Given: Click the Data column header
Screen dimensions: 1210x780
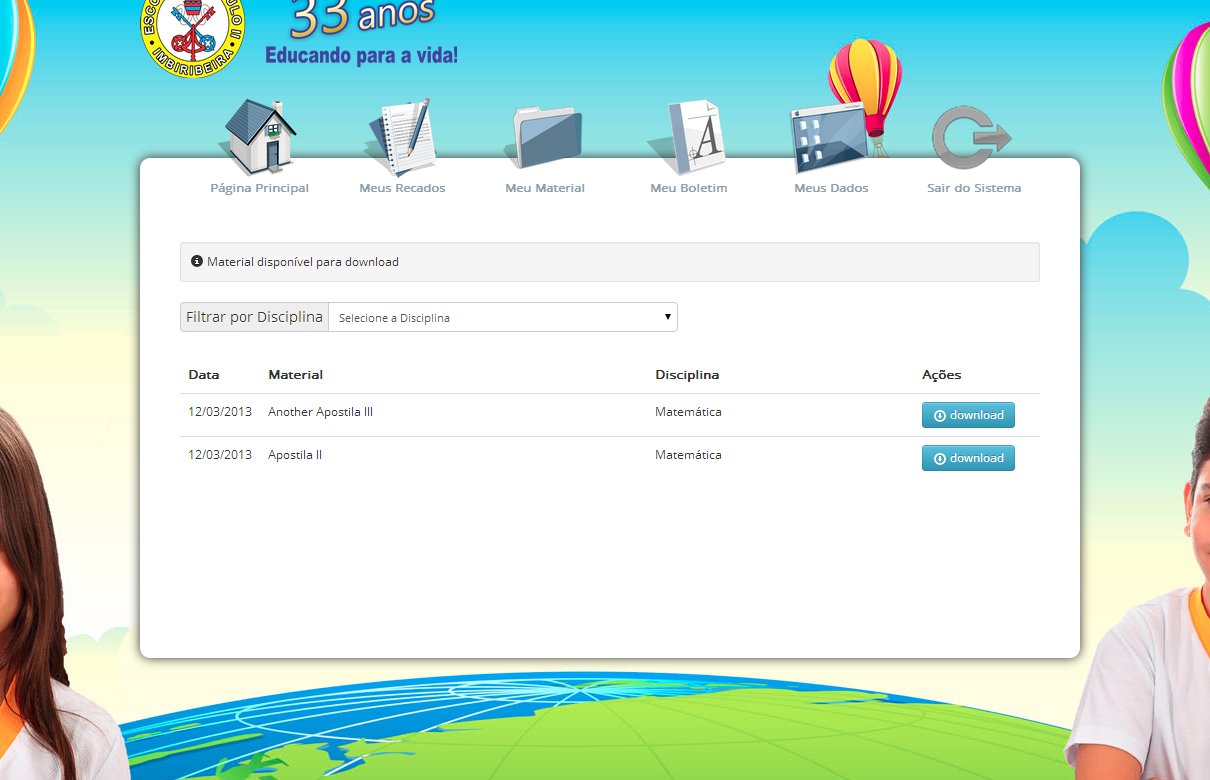Looking at the screenshot, I should (x=204, y=375).
